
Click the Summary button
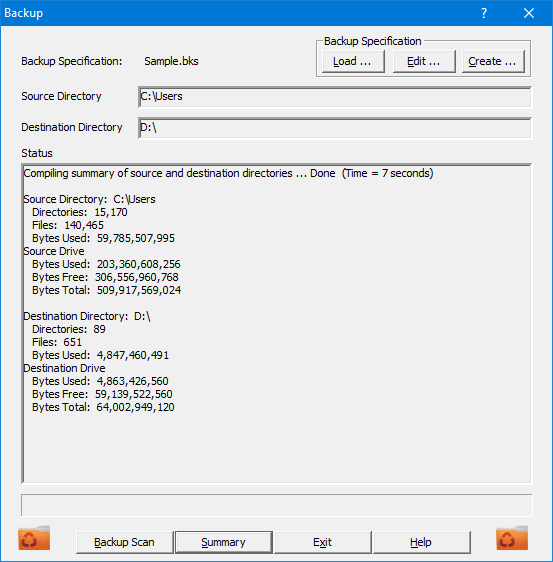[223, 542]
